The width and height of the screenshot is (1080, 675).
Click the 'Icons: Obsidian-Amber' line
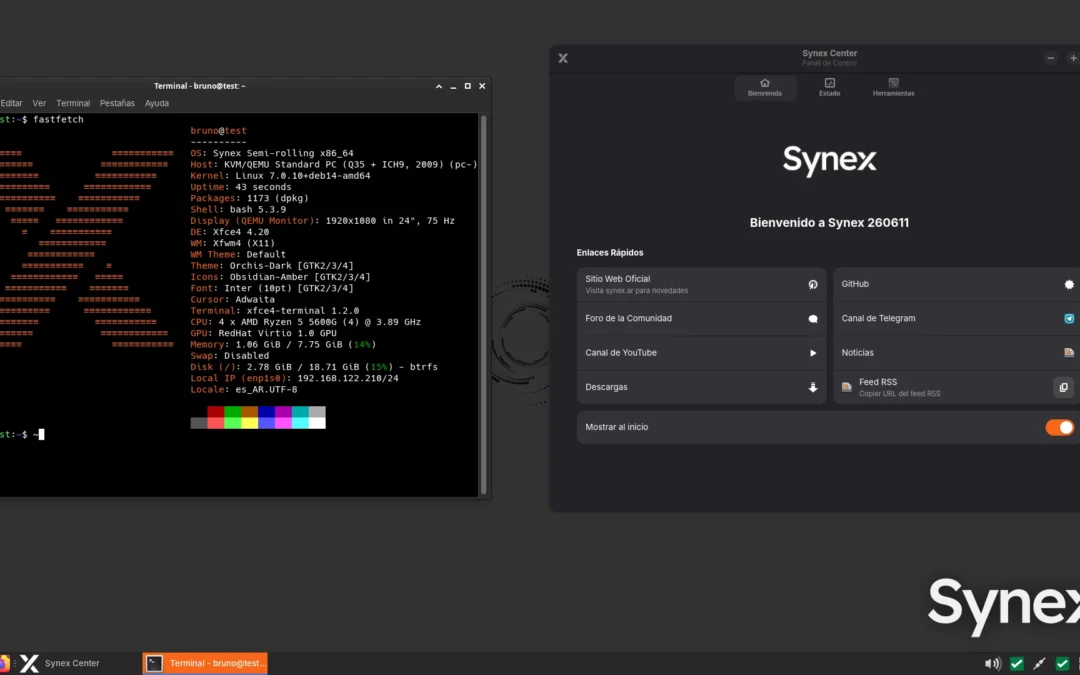tap(280, 277)
